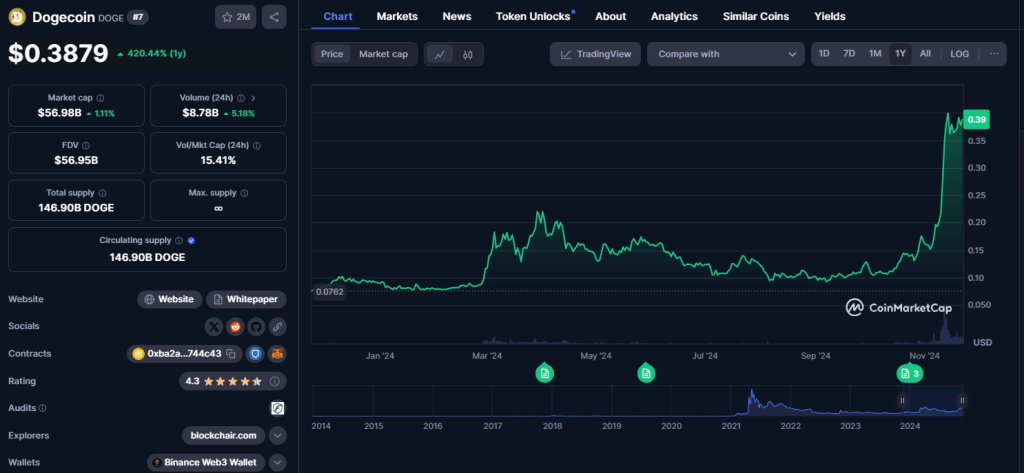Click the news marker near May '24

tap(646, 373)
